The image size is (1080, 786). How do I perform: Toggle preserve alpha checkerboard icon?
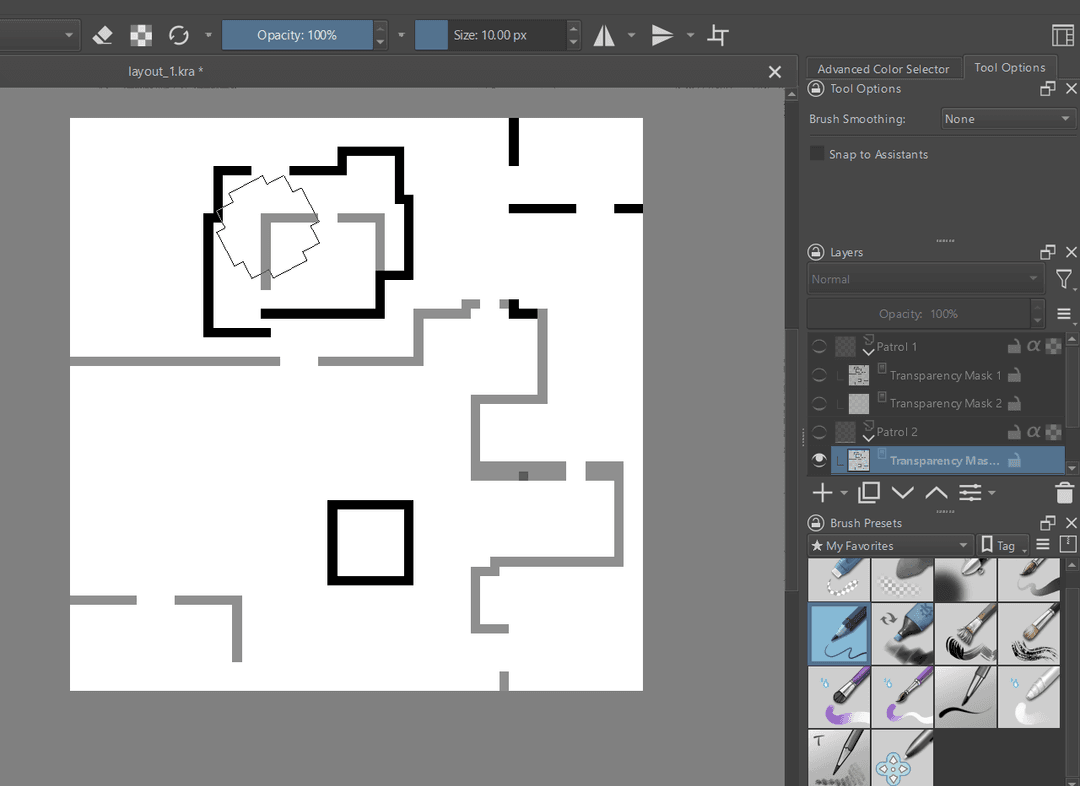141,35
